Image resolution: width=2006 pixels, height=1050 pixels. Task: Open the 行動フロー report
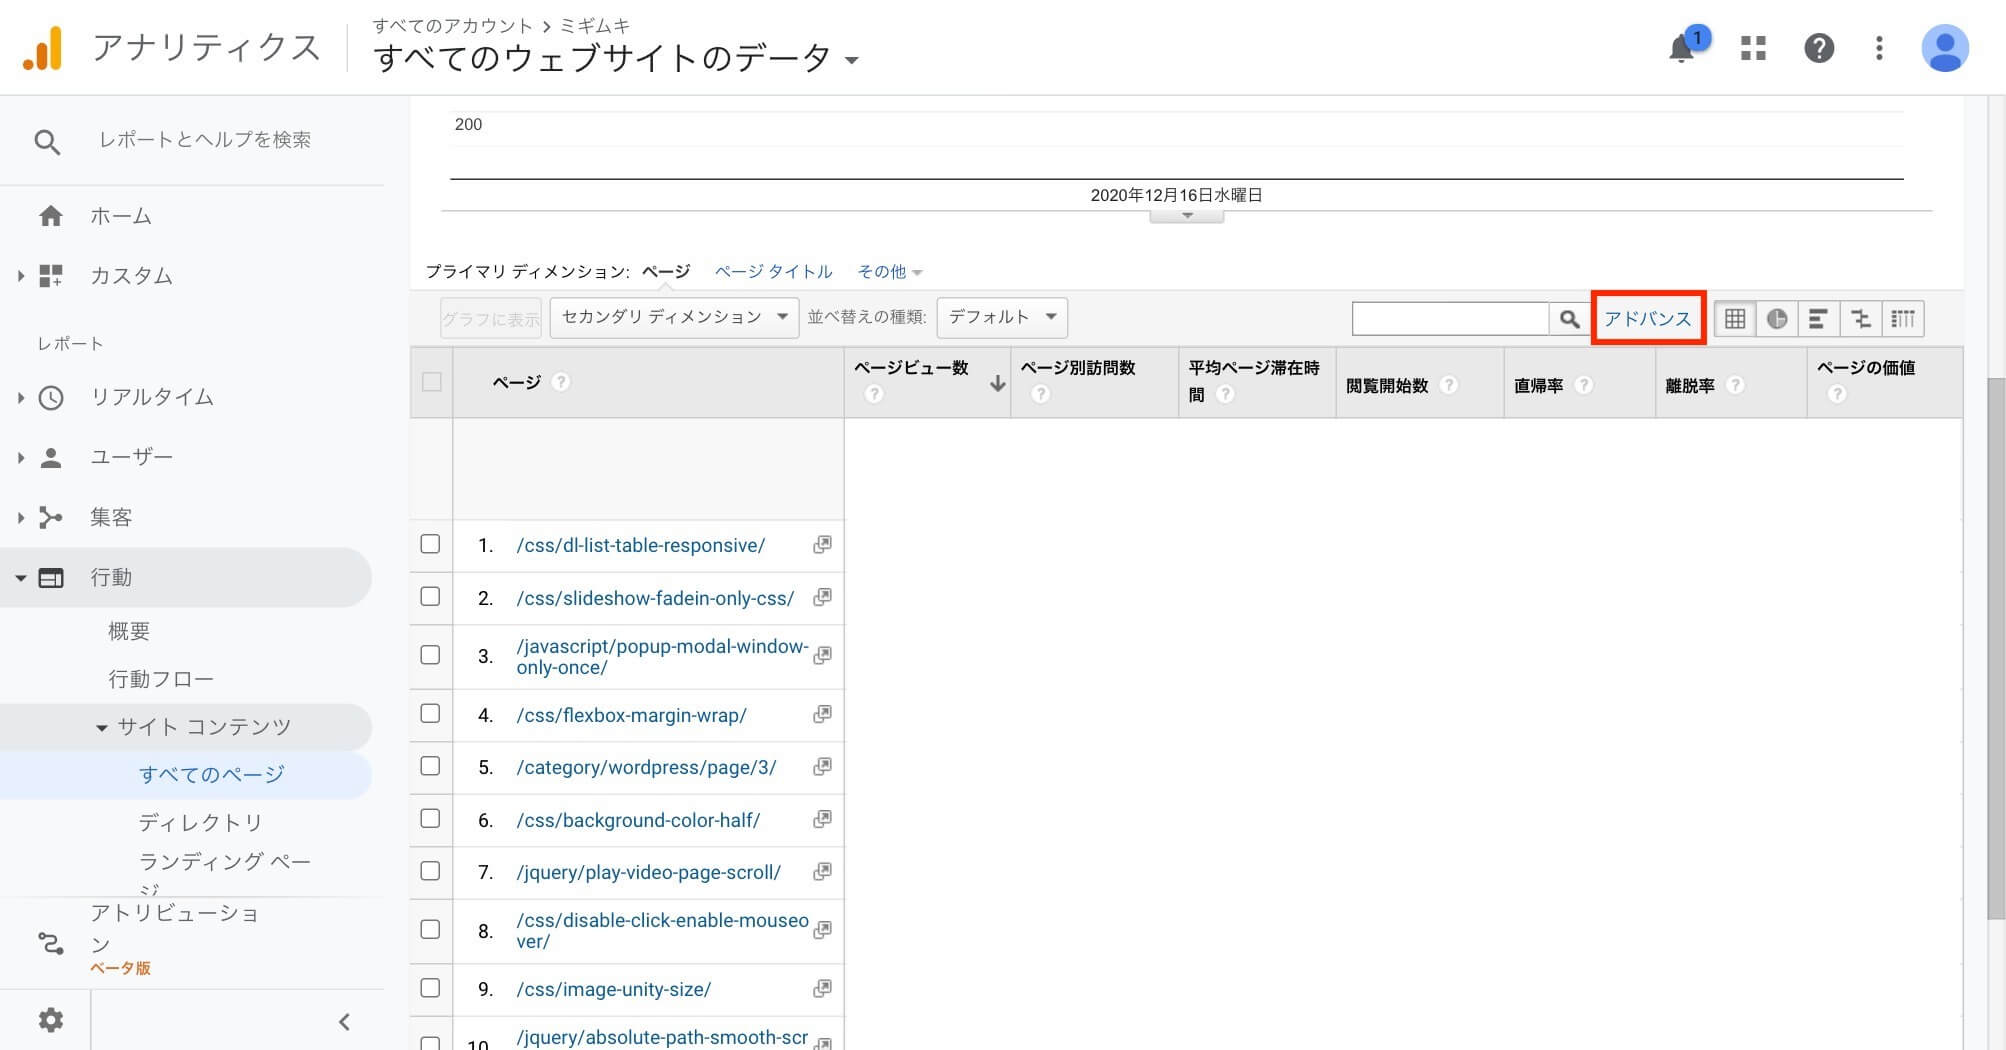[x=161, y=679]
